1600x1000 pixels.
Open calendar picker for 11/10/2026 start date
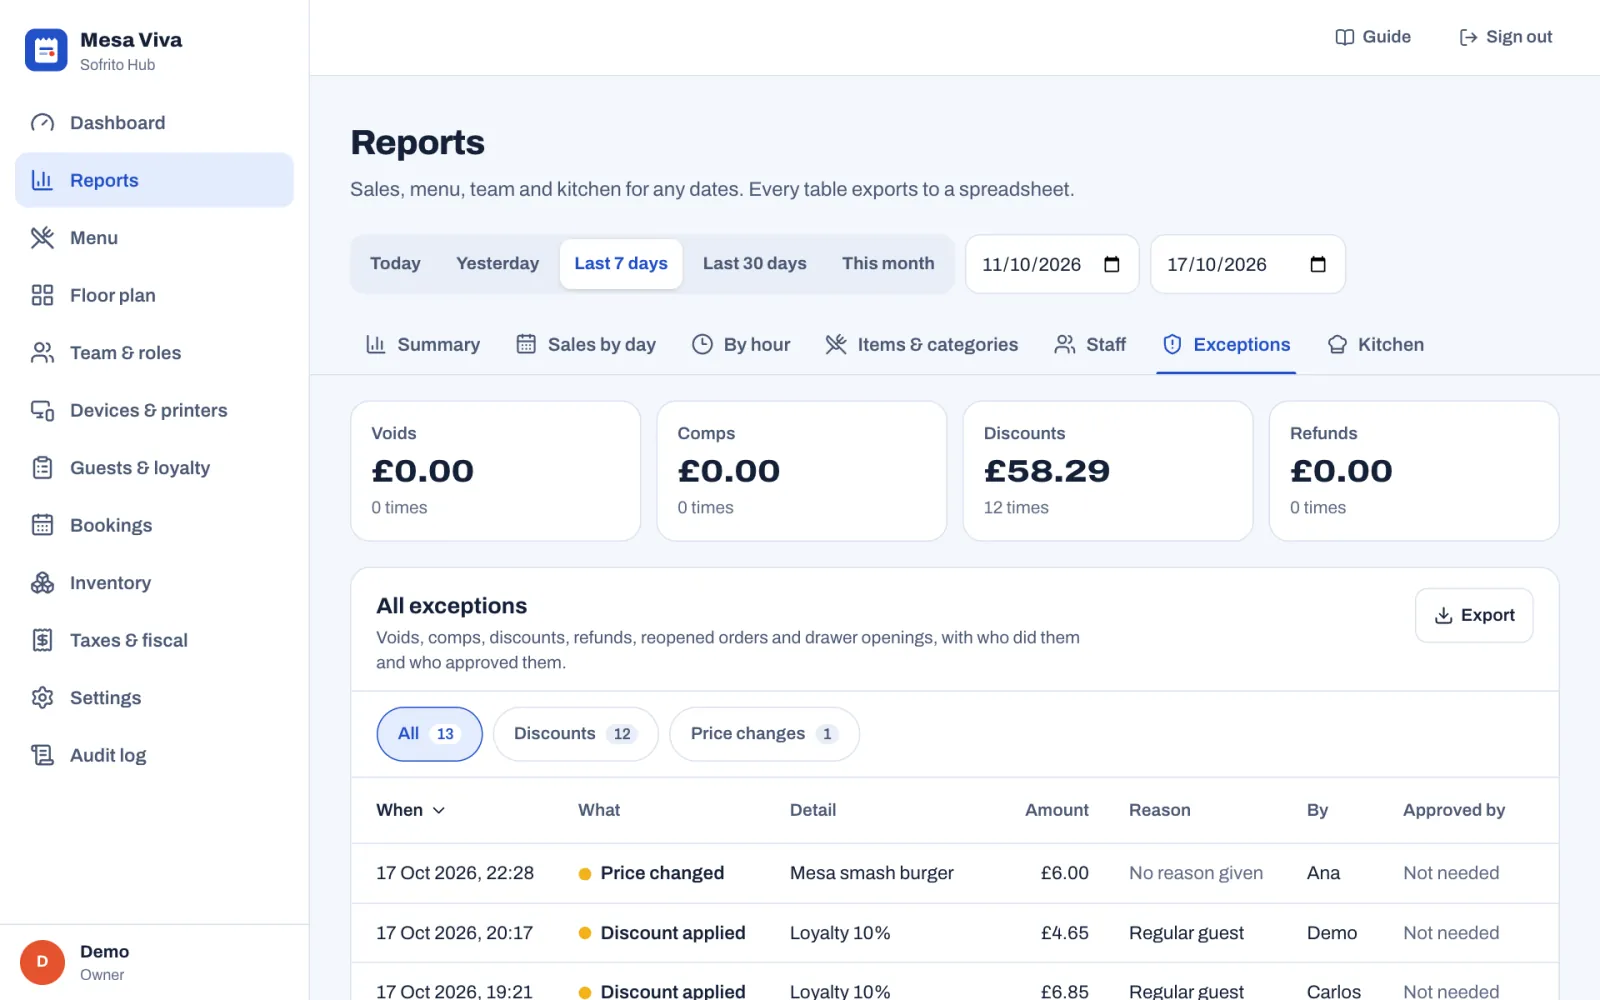[1112, 264]
